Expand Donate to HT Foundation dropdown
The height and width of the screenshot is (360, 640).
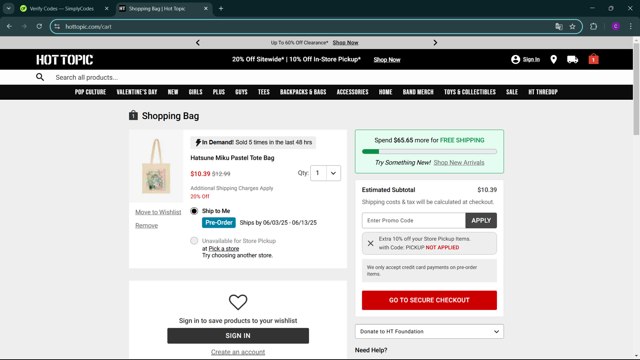point(429,331)
